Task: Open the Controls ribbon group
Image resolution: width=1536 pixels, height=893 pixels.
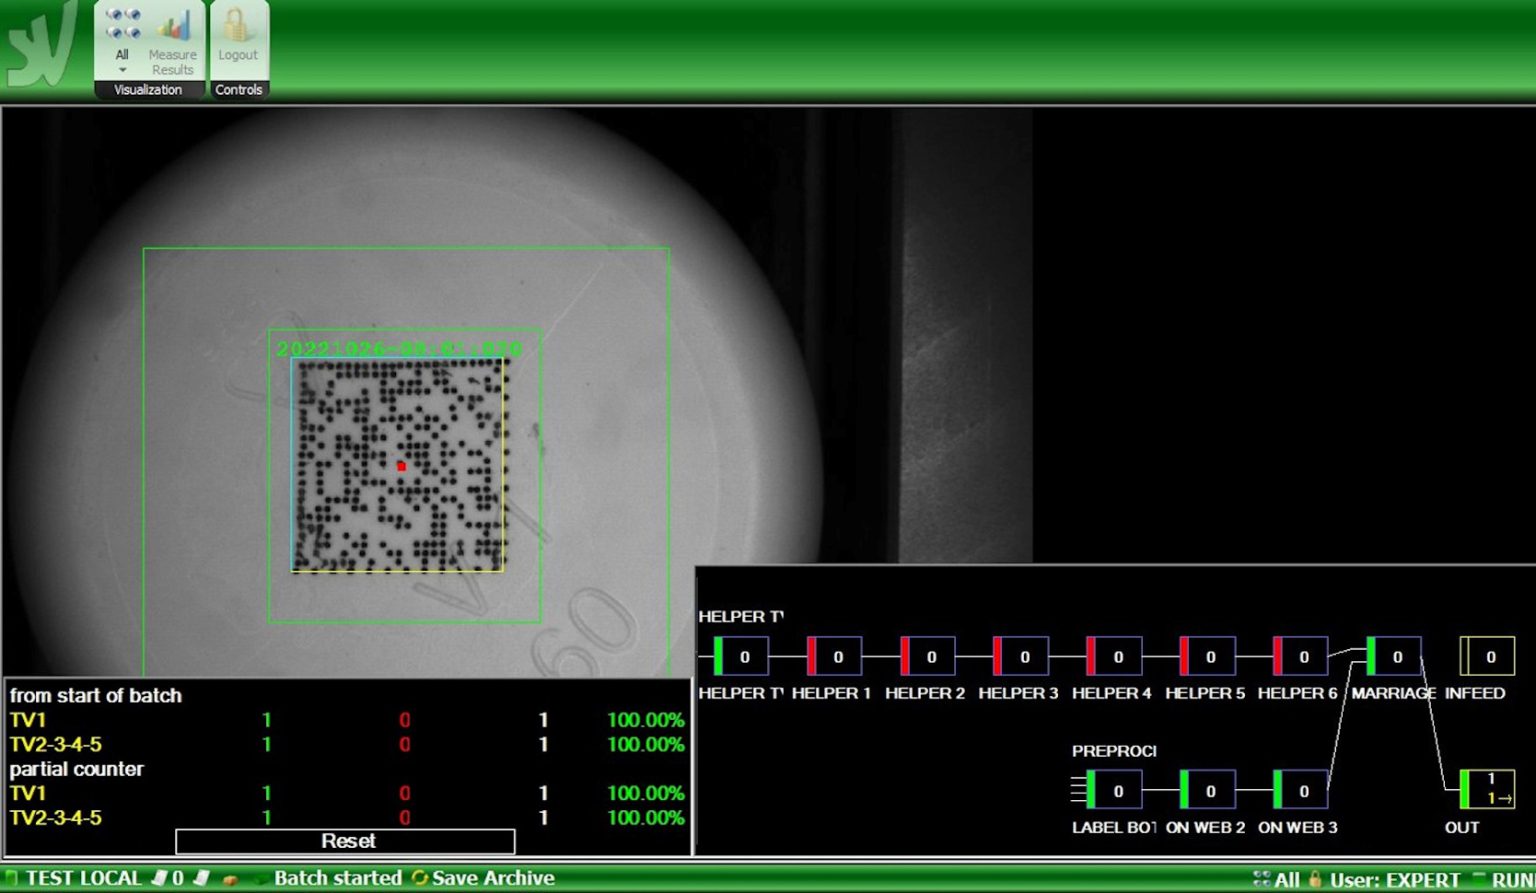Action: click(239, 90)
